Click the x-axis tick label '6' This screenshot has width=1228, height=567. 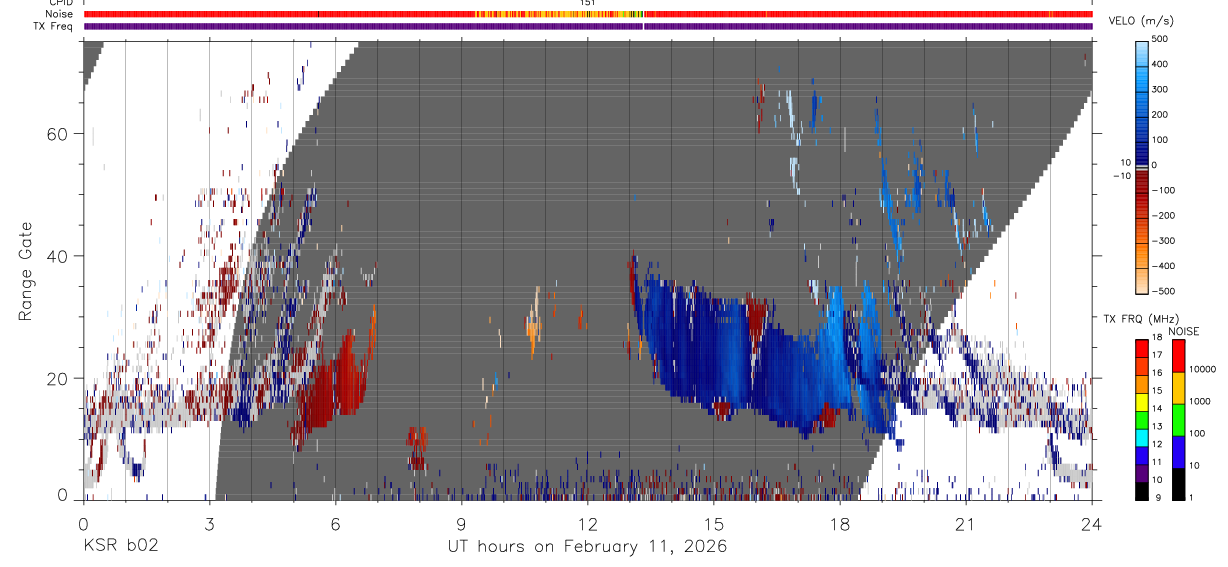[x=336, y=523]
